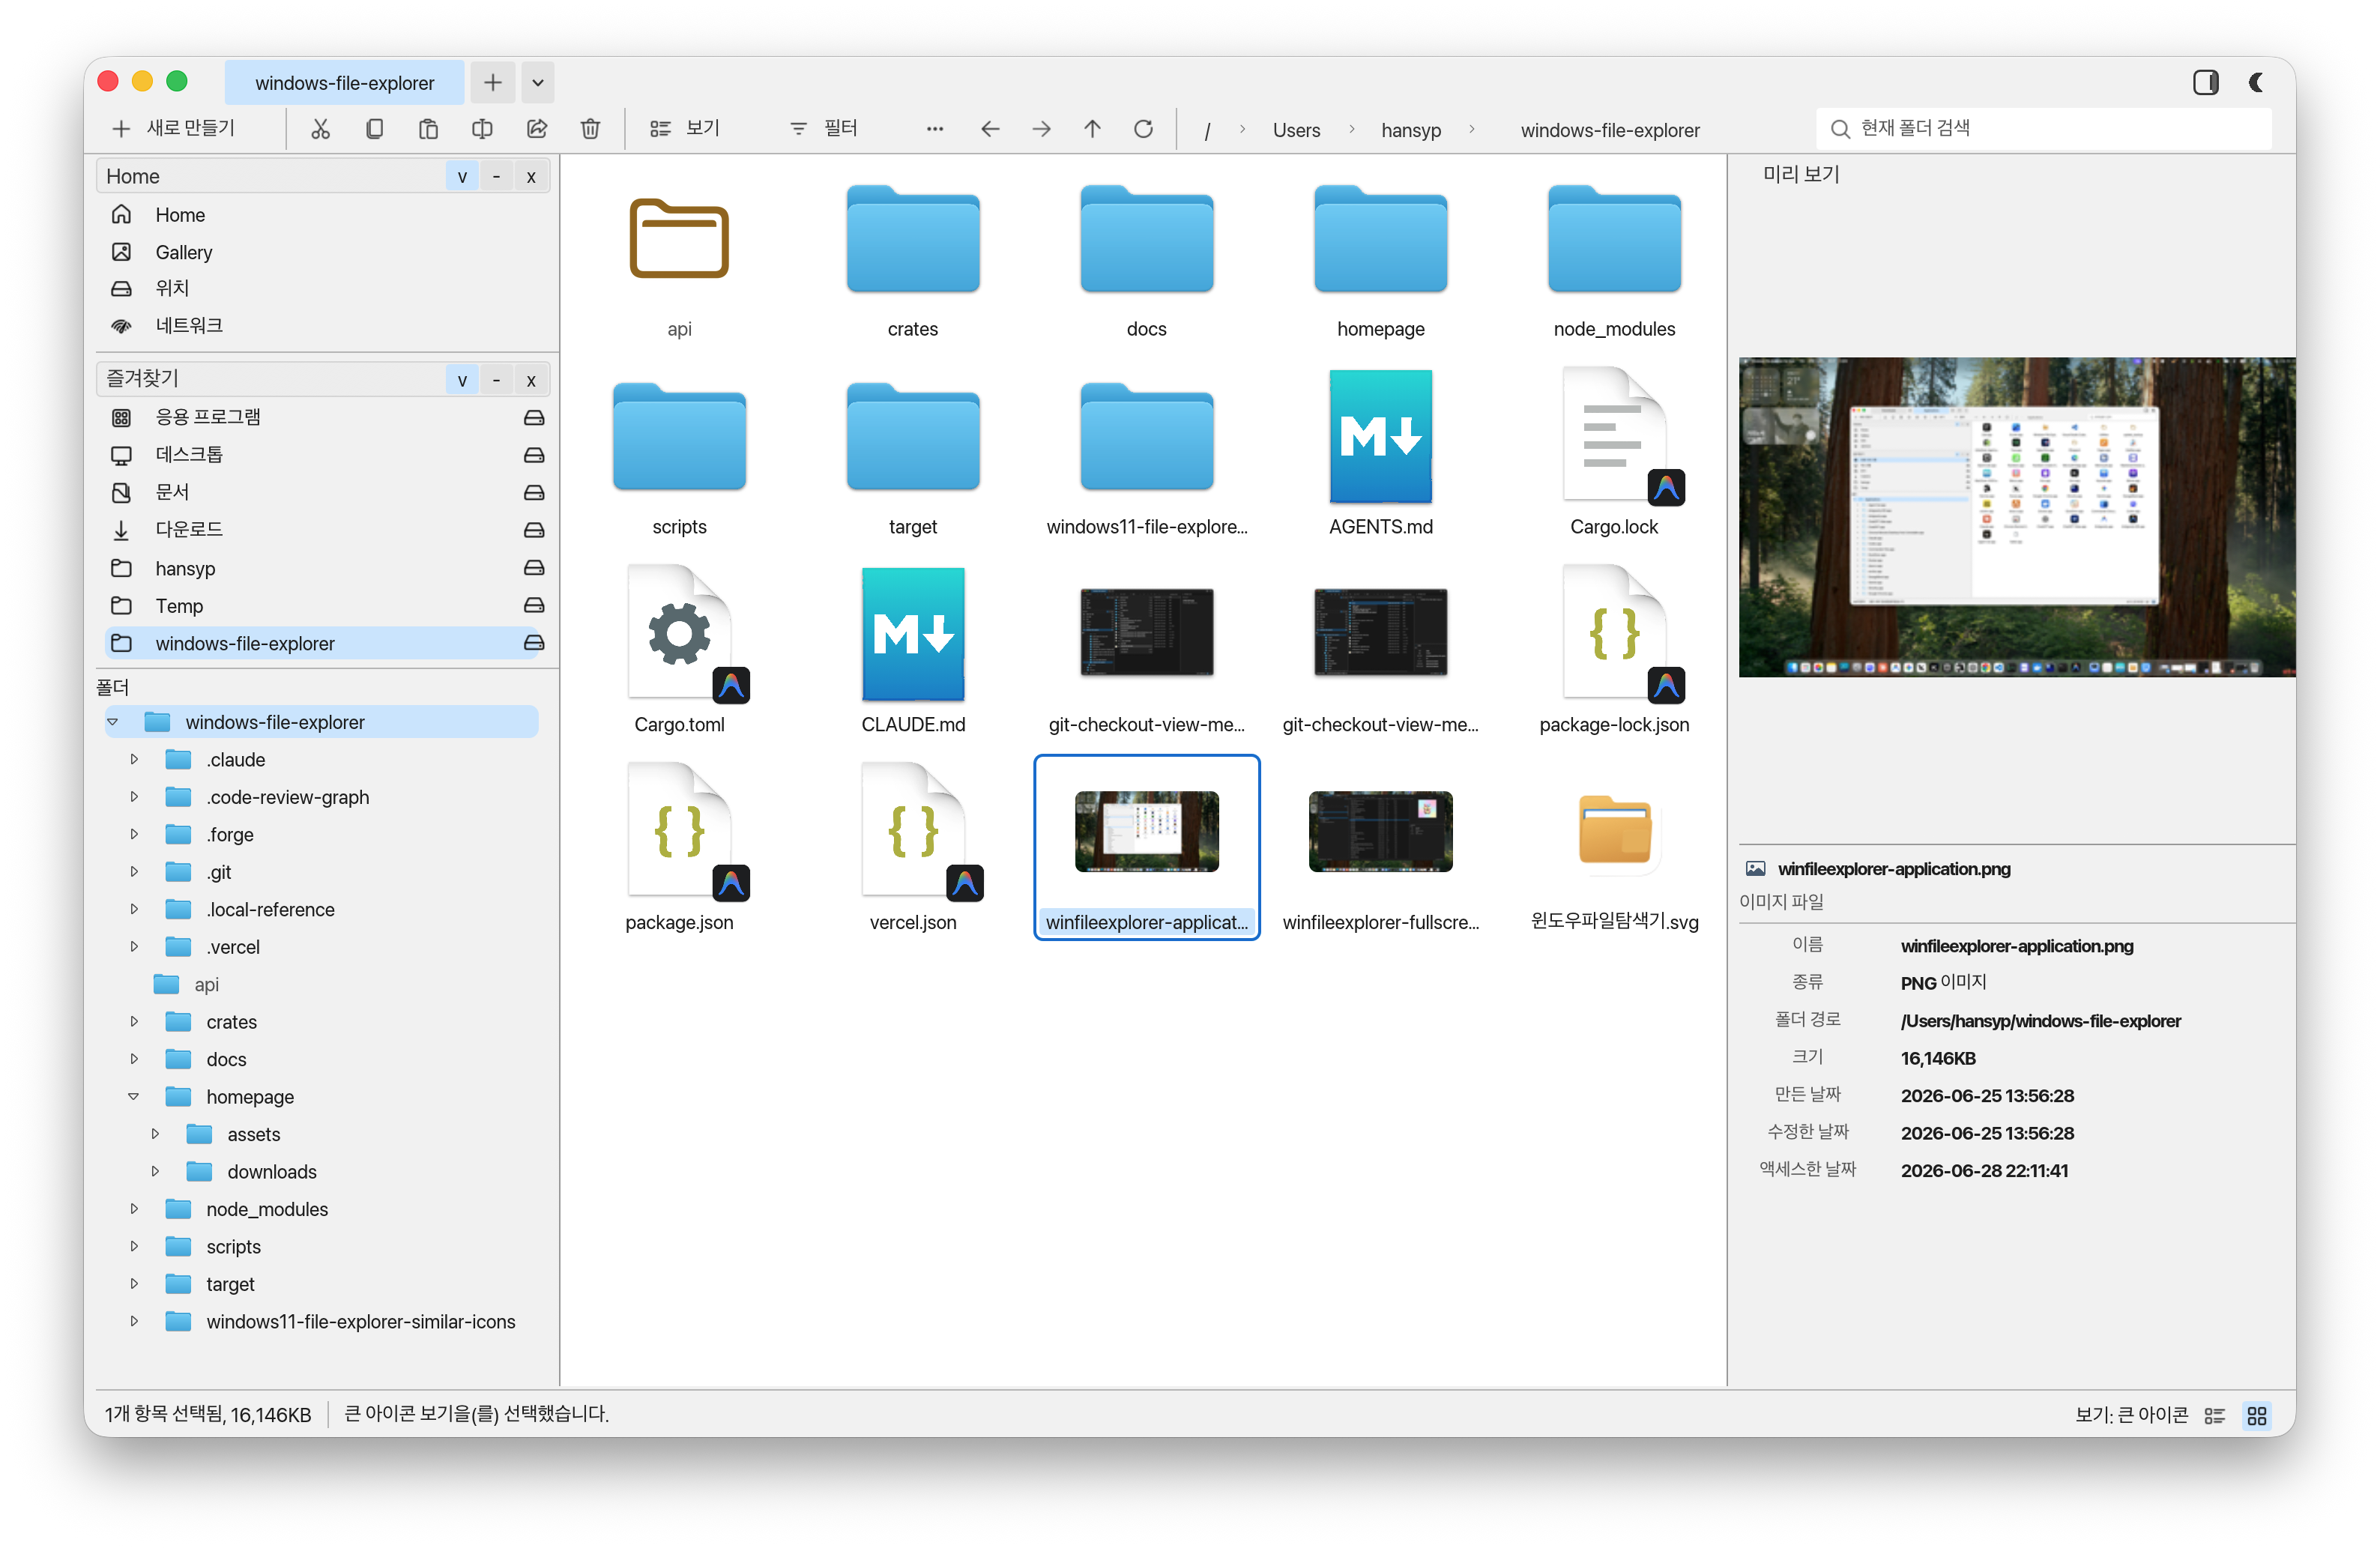The image size is (2380, 1548).
Task: Click the folder path value in details
Action: click(x=2040, y=1021)
